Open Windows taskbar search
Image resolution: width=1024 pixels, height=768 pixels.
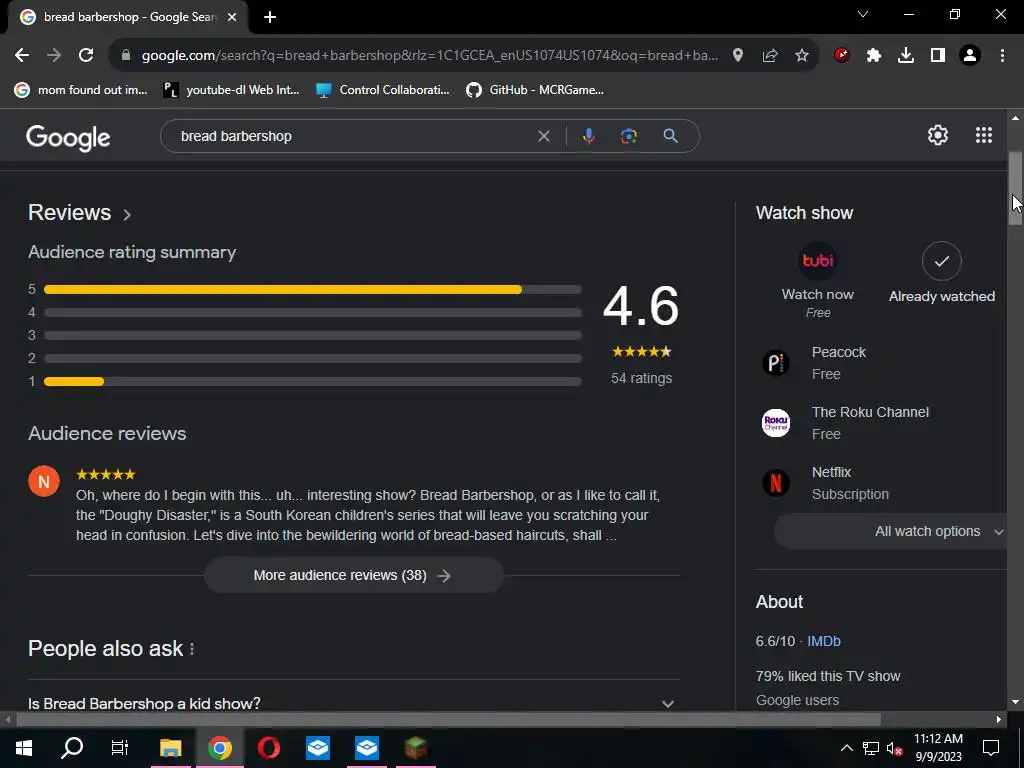click(x=72, y=748)
